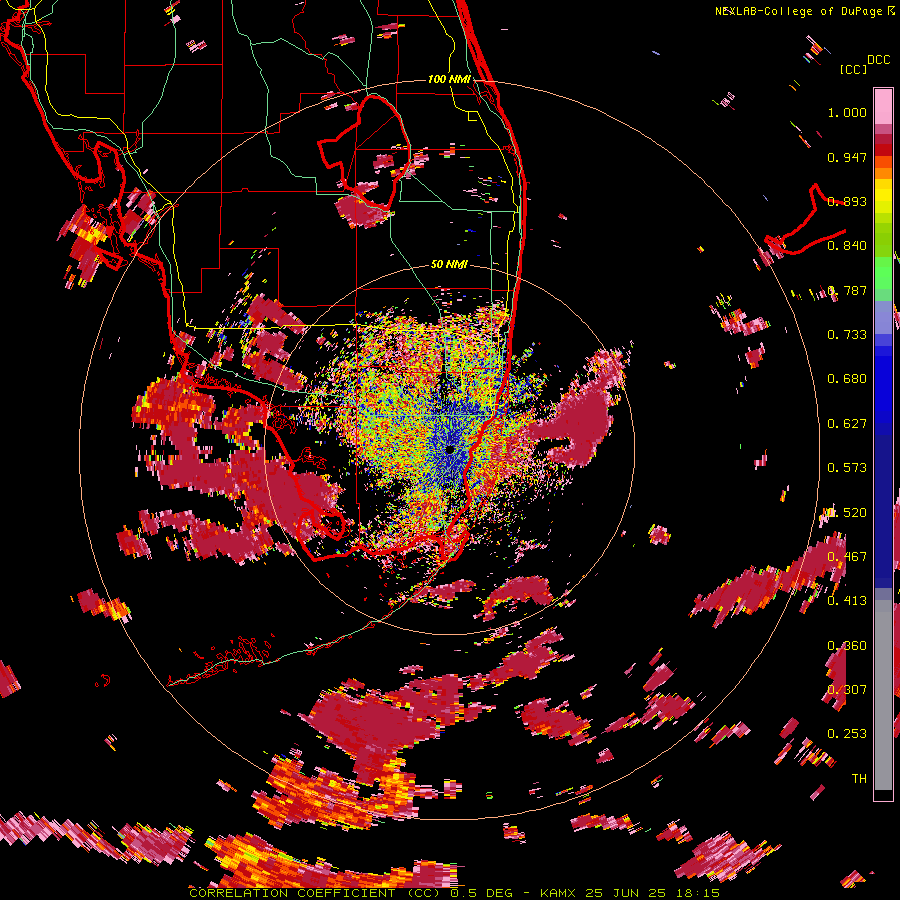The width and height of the screenshot is (900, 900).
Task: Select the 0.360 scale label
Action: coord(847,646)
